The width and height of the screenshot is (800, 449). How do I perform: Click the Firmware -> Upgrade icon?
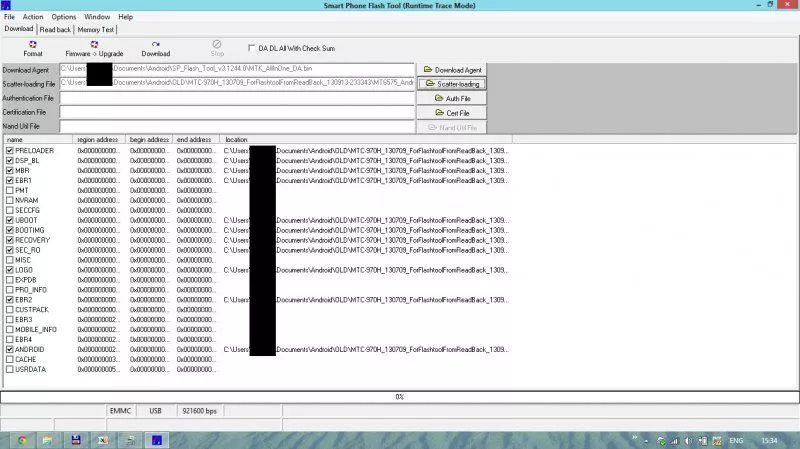[x=94, y=47]
